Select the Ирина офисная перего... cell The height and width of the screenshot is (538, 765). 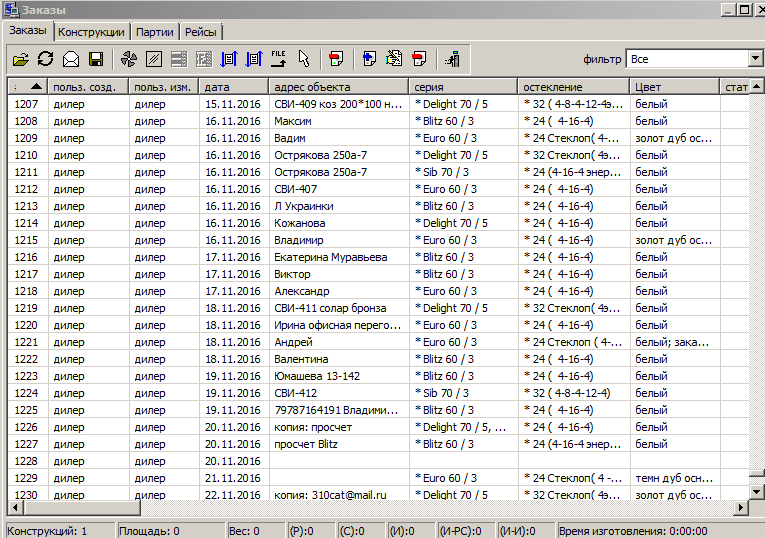point(339,325)
